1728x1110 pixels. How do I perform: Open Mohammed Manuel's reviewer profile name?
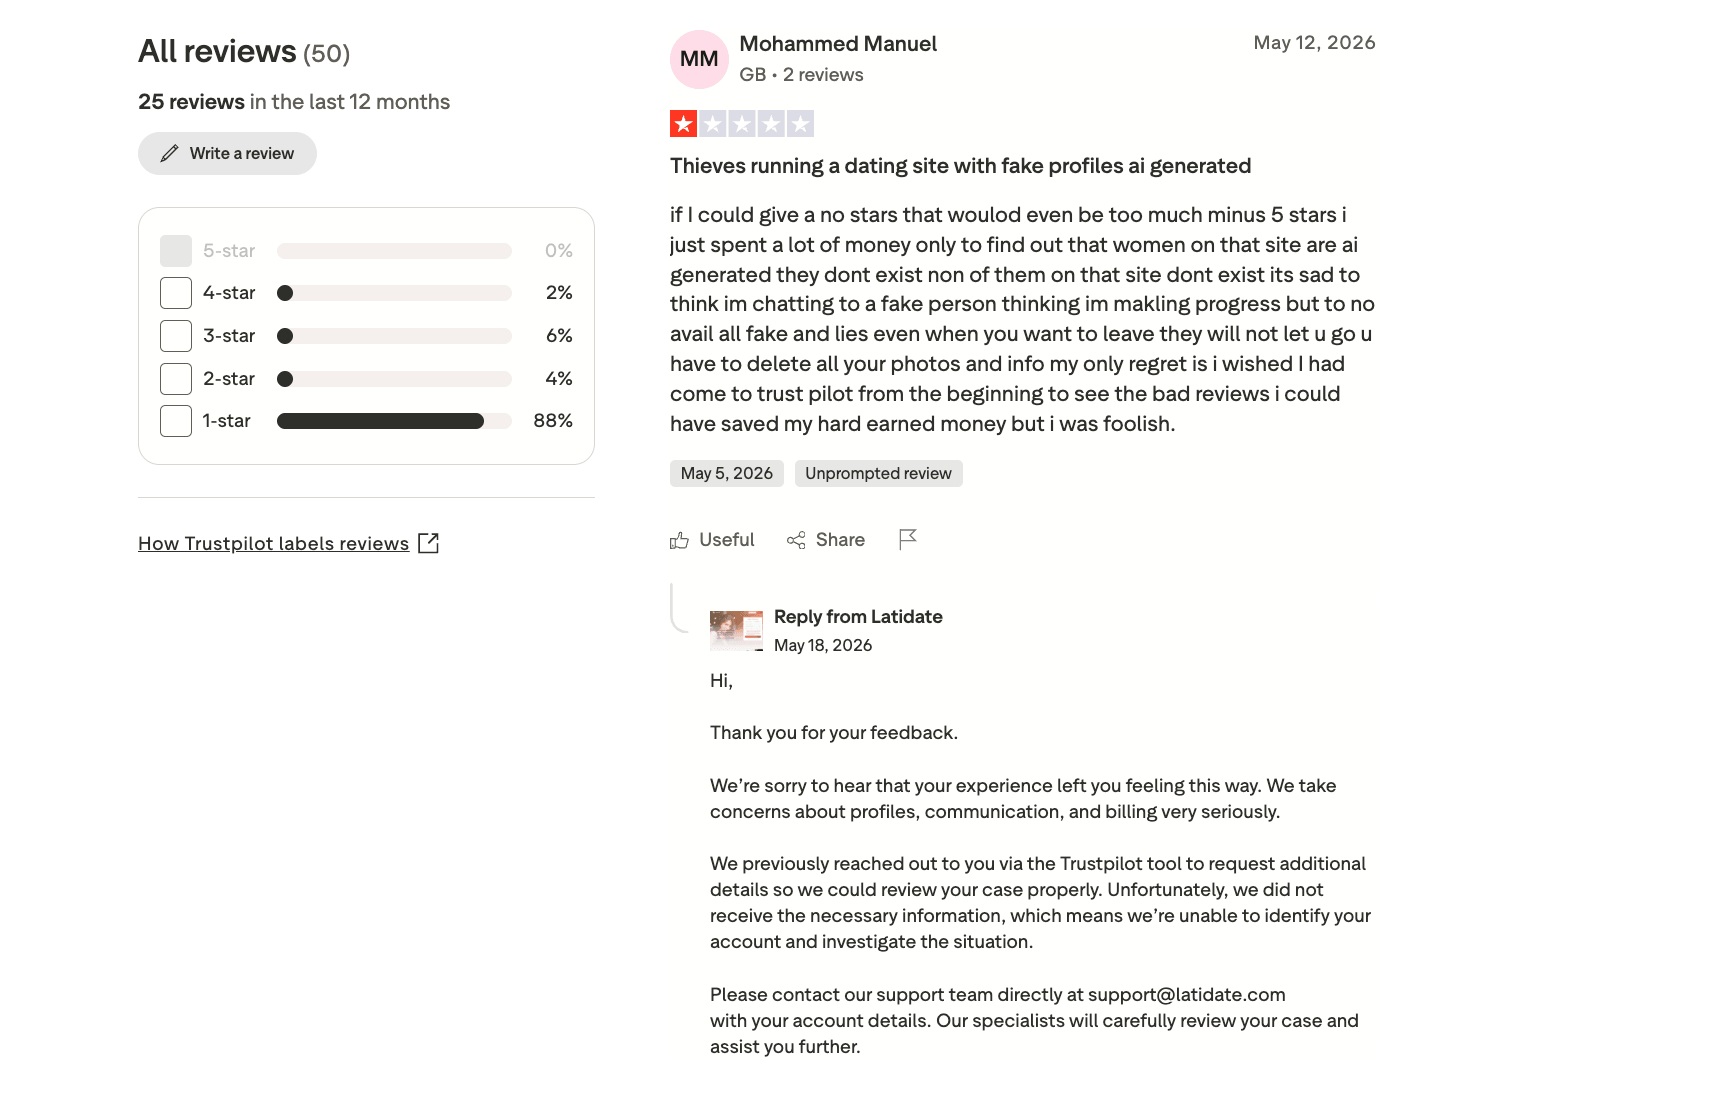click(x=838, y=44)
